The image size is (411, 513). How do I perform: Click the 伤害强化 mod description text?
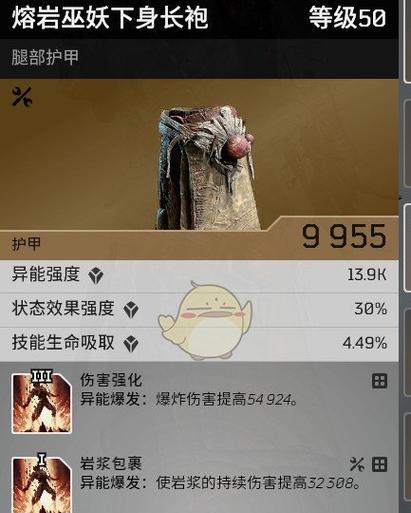point(189,398)
